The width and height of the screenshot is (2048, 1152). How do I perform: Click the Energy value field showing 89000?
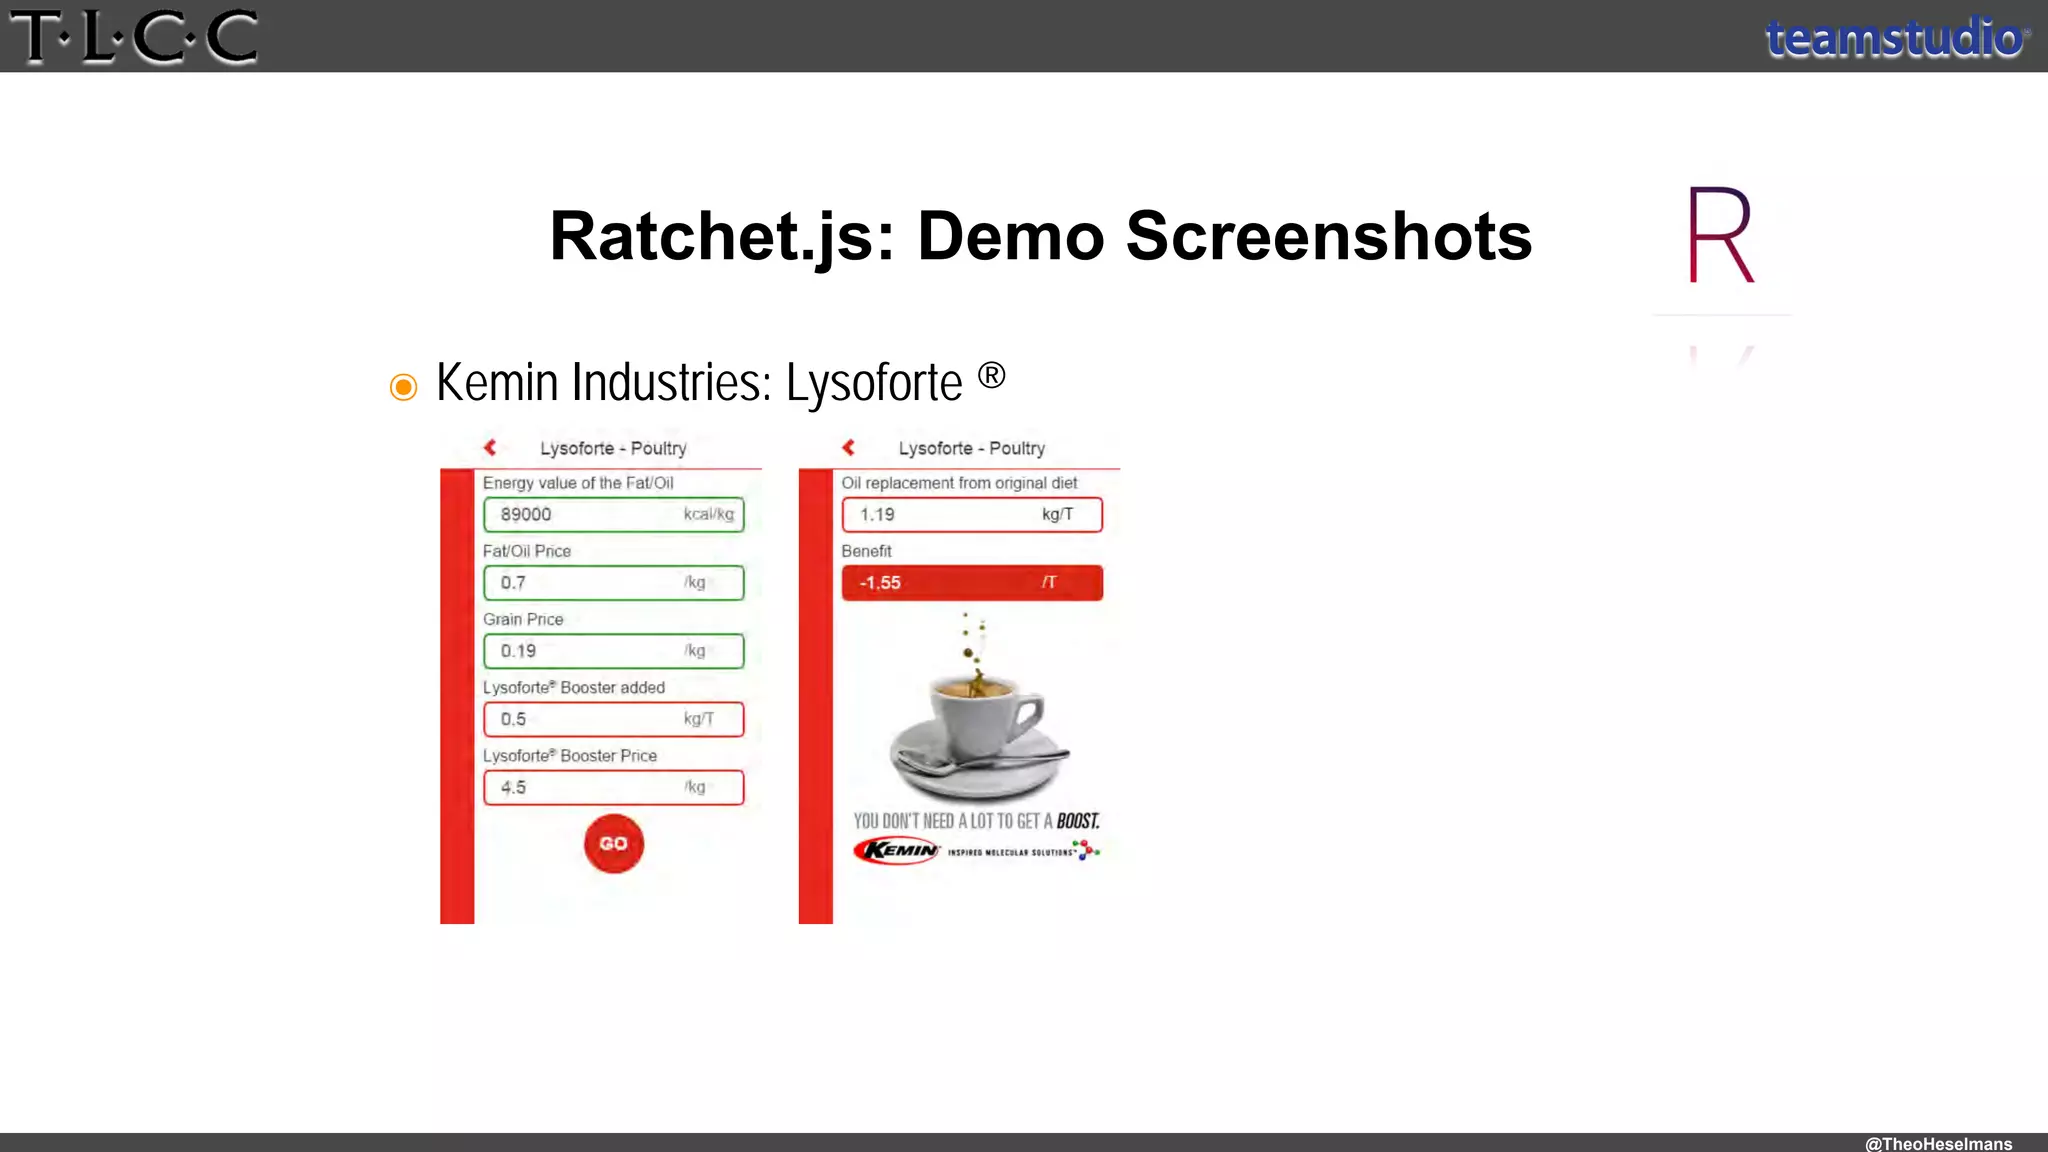[x=614, y=514]
